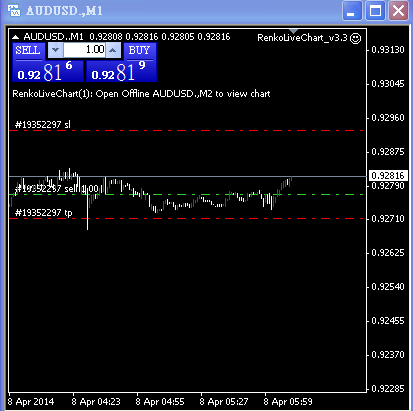Click the current price label 0.92816

point(388,175)
